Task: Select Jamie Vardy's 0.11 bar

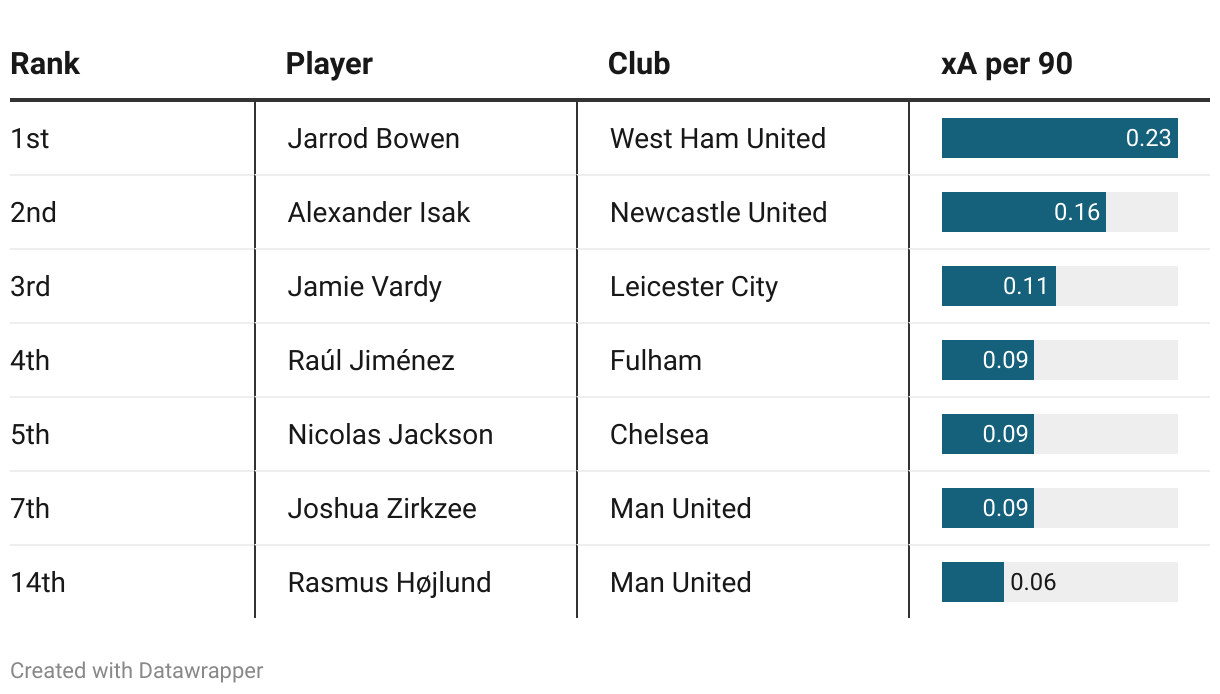Action: tap(999, 286)
